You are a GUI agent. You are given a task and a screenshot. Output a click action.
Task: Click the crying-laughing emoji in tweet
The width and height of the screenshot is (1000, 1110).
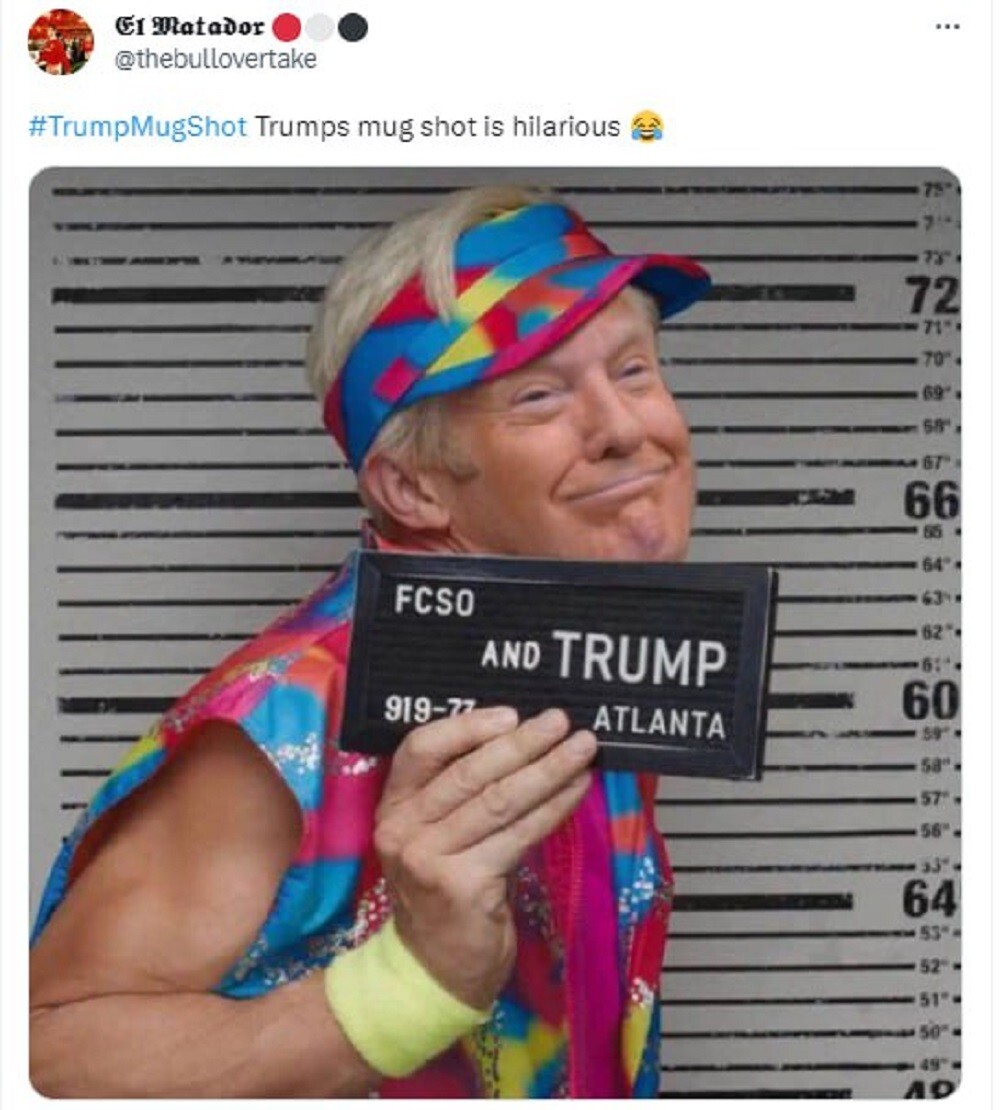click(x=647, y=127)
